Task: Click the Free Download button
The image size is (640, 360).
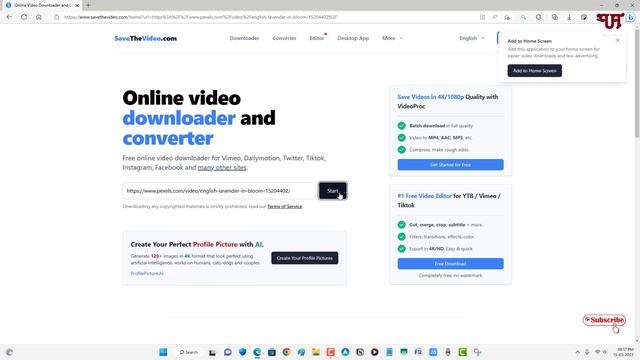Action: click(x=450, y=264)
